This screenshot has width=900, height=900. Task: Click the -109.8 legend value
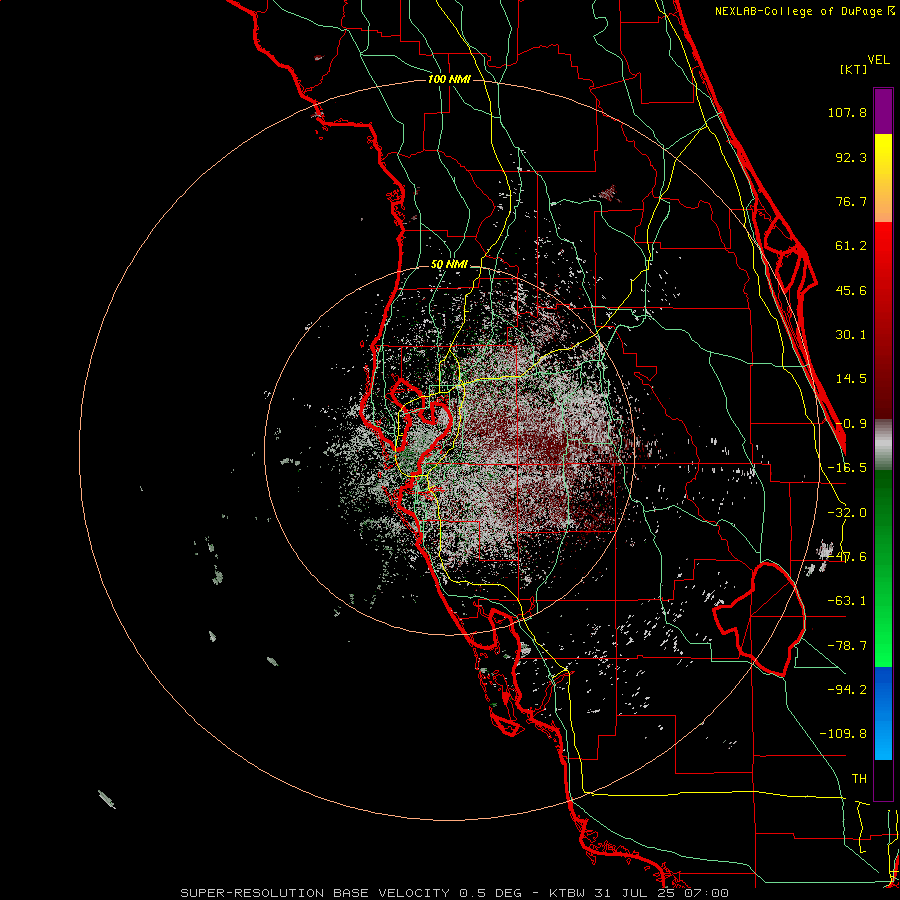[x=843, y=734]
